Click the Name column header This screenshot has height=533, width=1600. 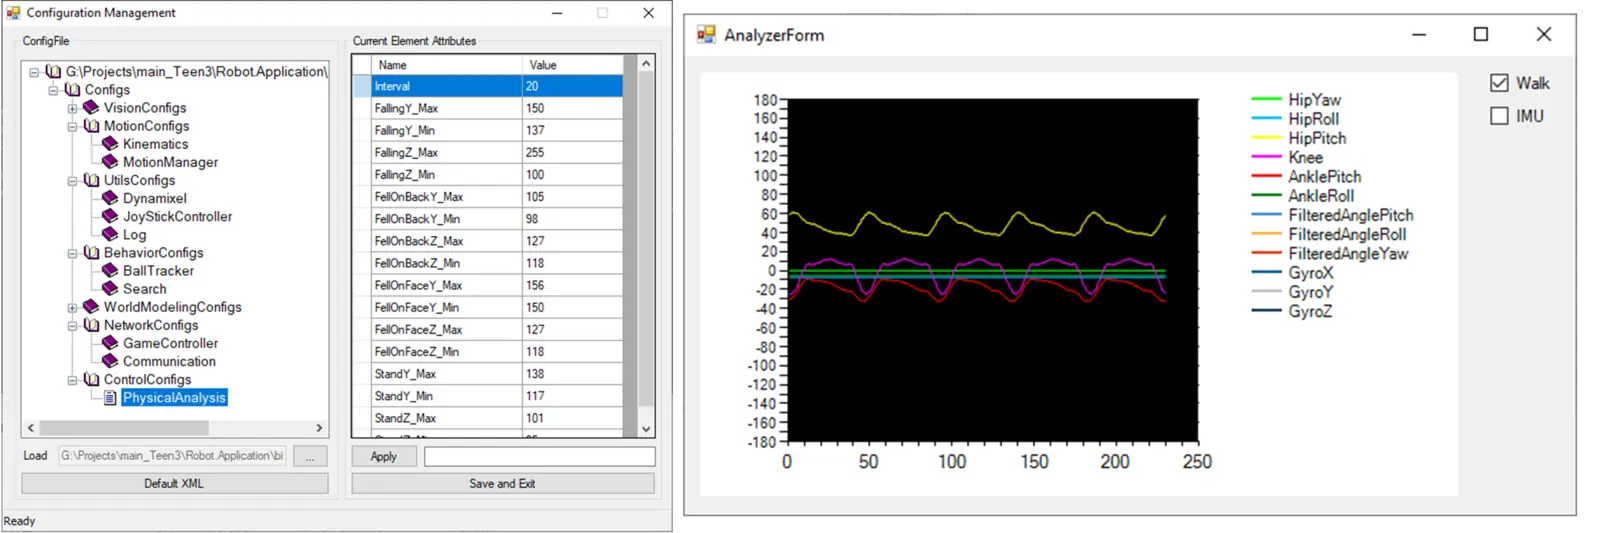coord(446,64)
